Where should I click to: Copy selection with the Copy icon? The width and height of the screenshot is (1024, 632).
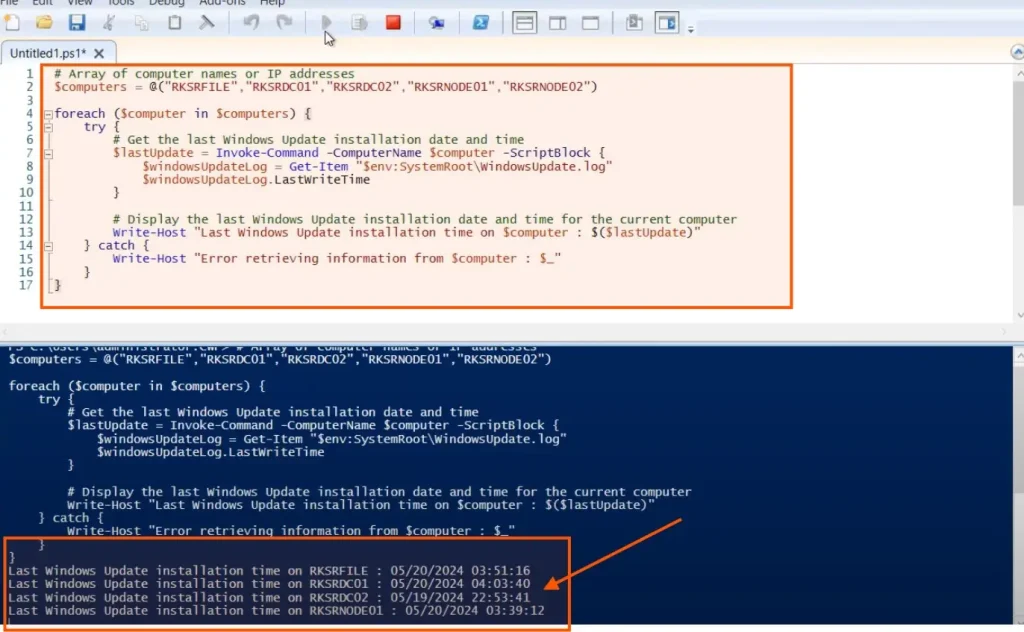pyautogui.click(x=142, y=23)
